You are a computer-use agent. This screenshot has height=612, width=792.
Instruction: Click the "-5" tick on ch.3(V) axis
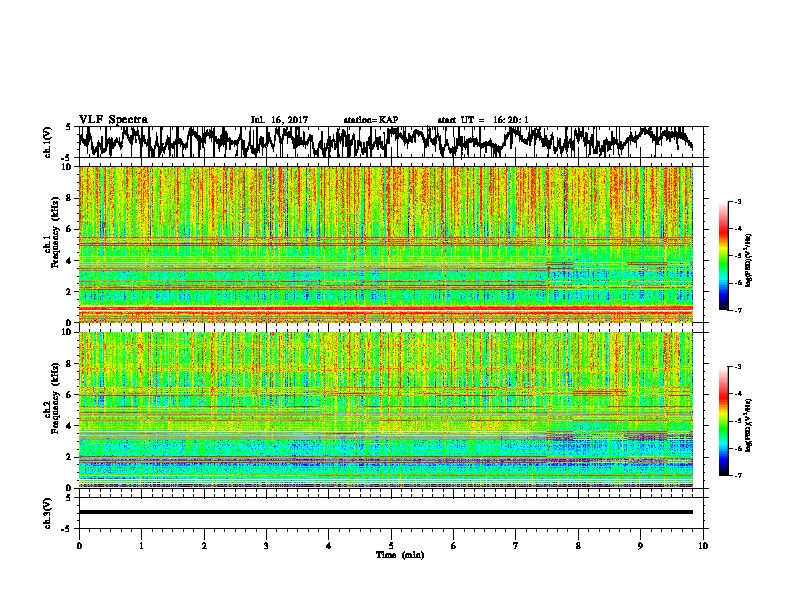pyautogui.click(x=66, y=529)
